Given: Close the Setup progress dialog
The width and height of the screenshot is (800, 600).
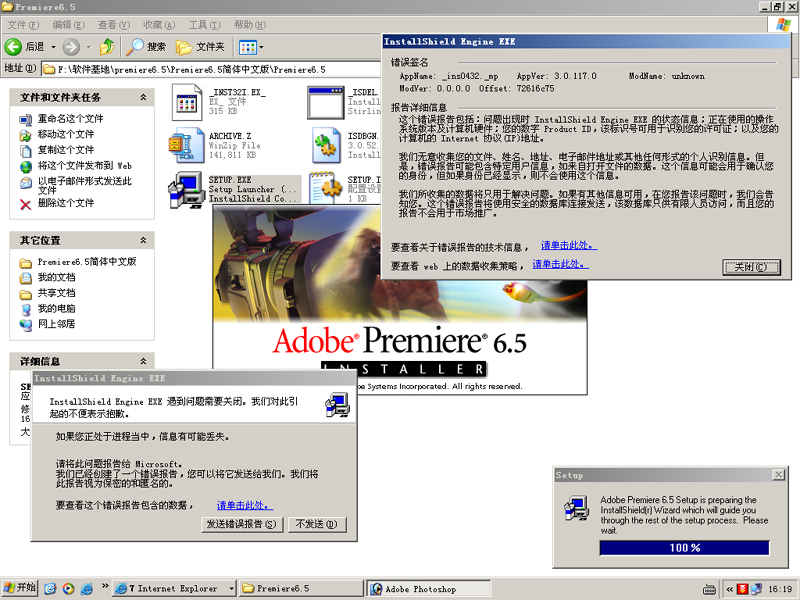Looking at the screenshot, I should 779,475.
